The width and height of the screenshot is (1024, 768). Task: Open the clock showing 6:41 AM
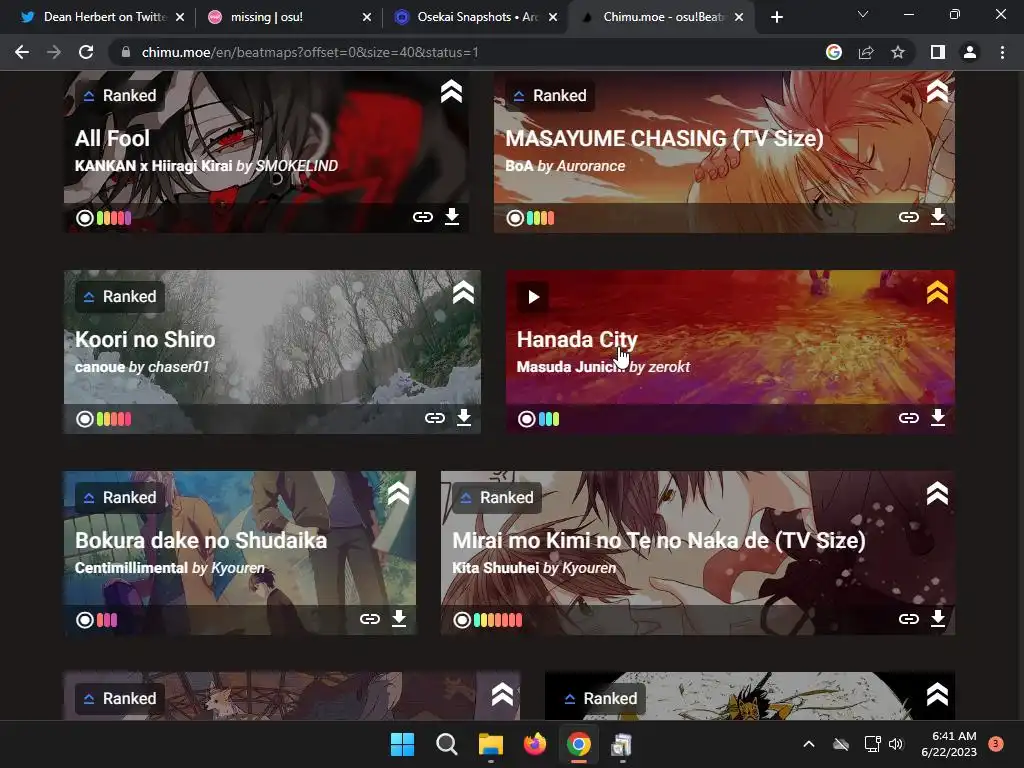(949, 744)
